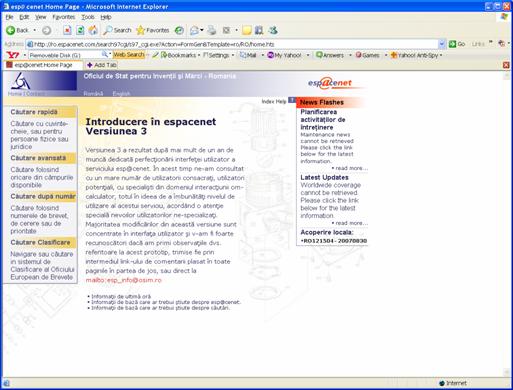Click the Back navigation arrow
The width and height of the screenshot is (513, 390).
pos(11,30)
